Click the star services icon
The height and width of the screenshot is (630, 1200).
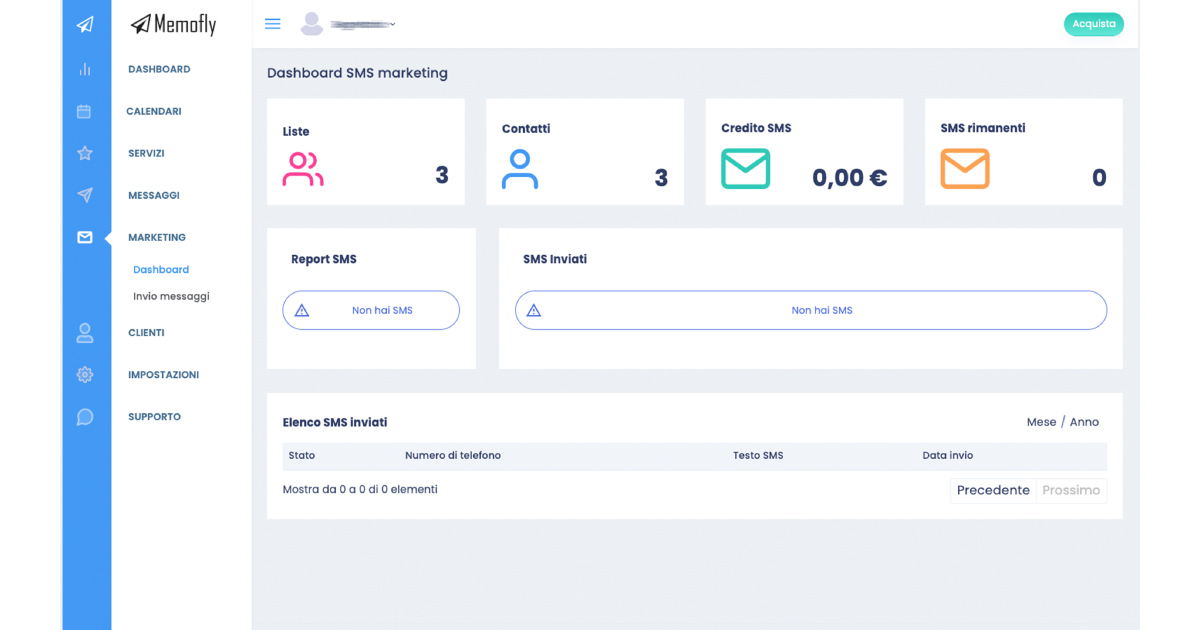pyautogui.click(x=85, y=153)
